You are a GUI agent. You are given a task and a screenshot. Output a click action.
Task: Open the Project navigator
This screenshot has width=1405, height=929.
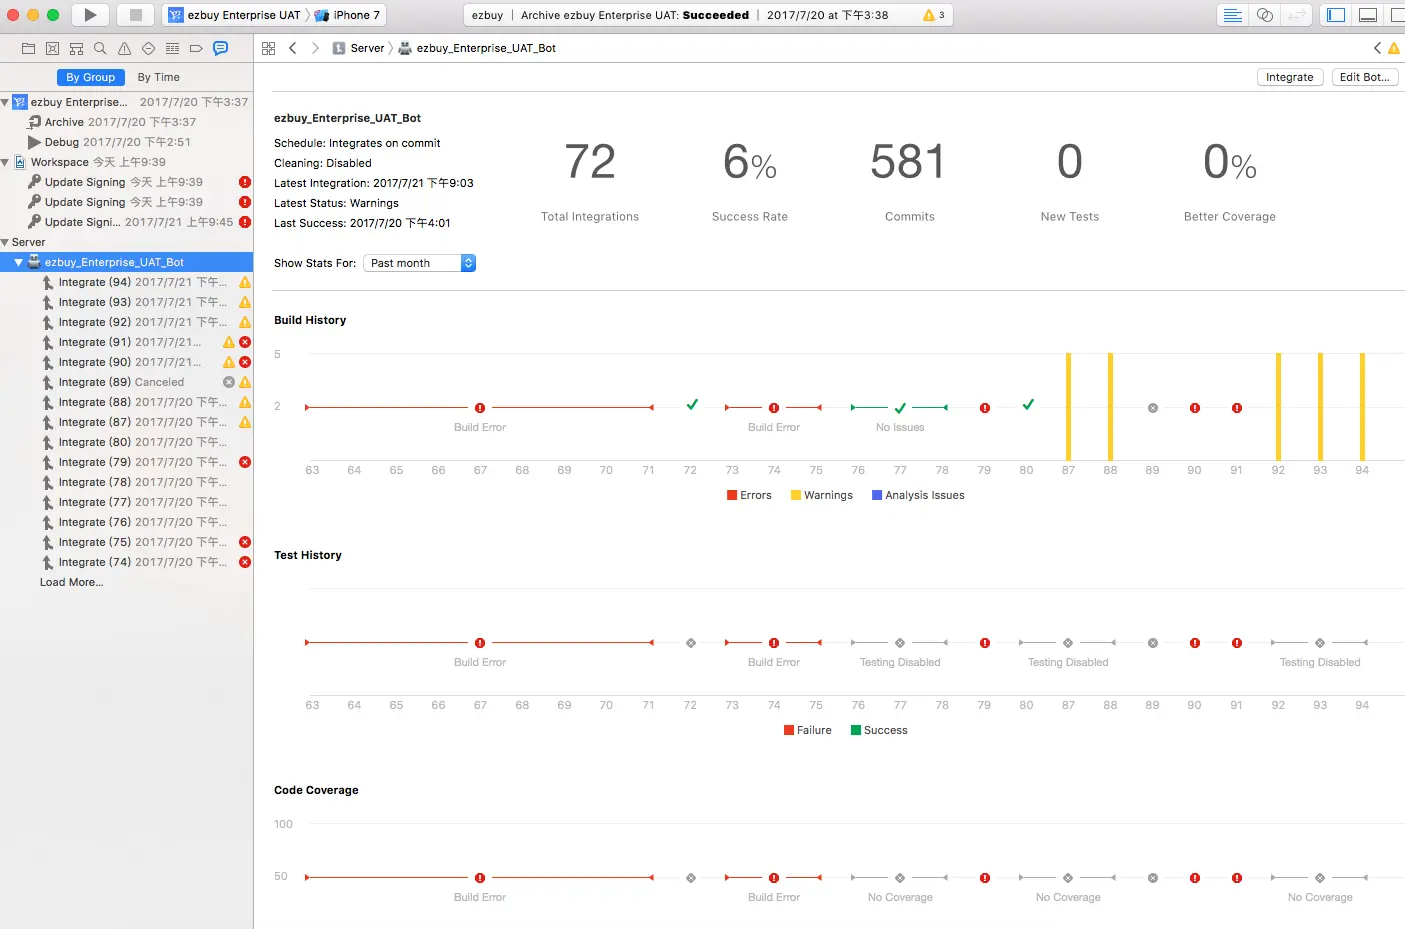click(x=28, y=48)
